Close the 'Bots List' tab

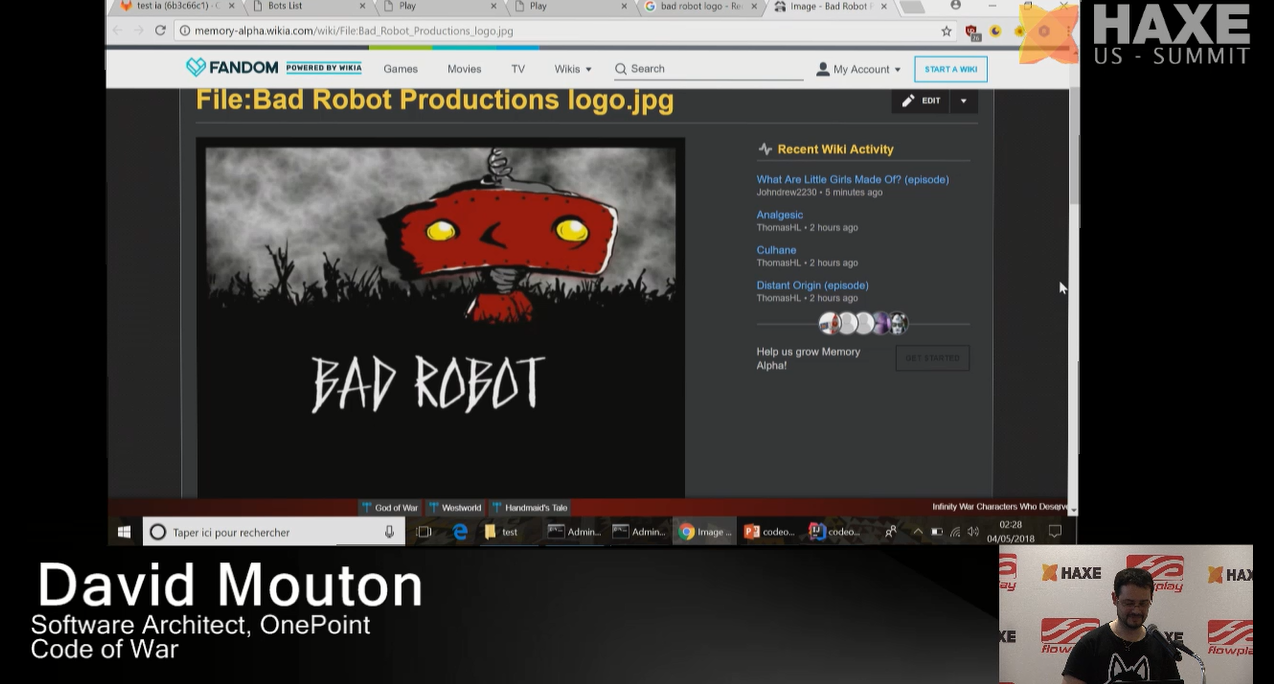[x=362, y=6]
